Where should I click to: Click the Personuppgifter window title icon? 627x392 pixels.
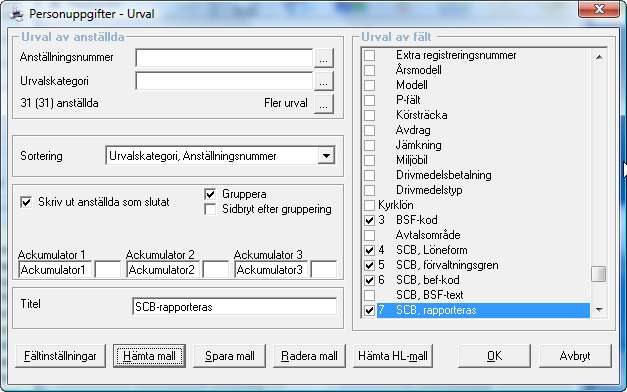pos(16,14)
